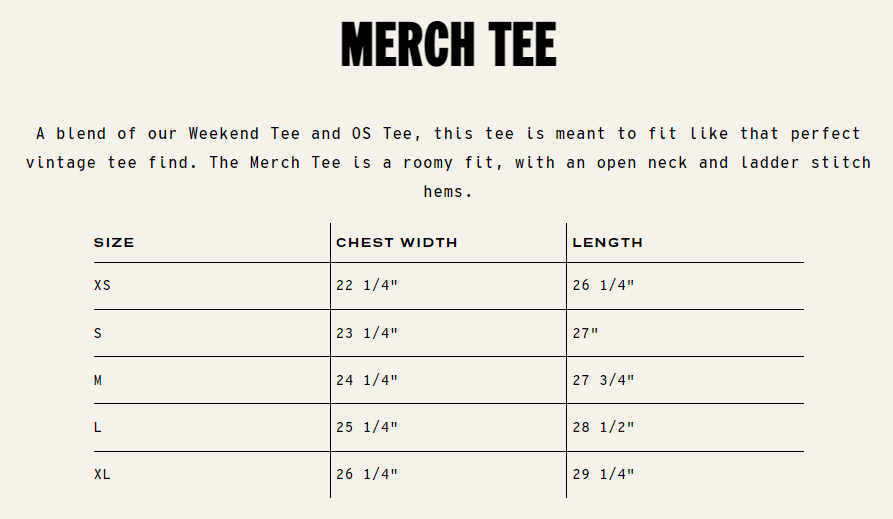Click the XS row length value
893x519 pixels.
(603, 286)
